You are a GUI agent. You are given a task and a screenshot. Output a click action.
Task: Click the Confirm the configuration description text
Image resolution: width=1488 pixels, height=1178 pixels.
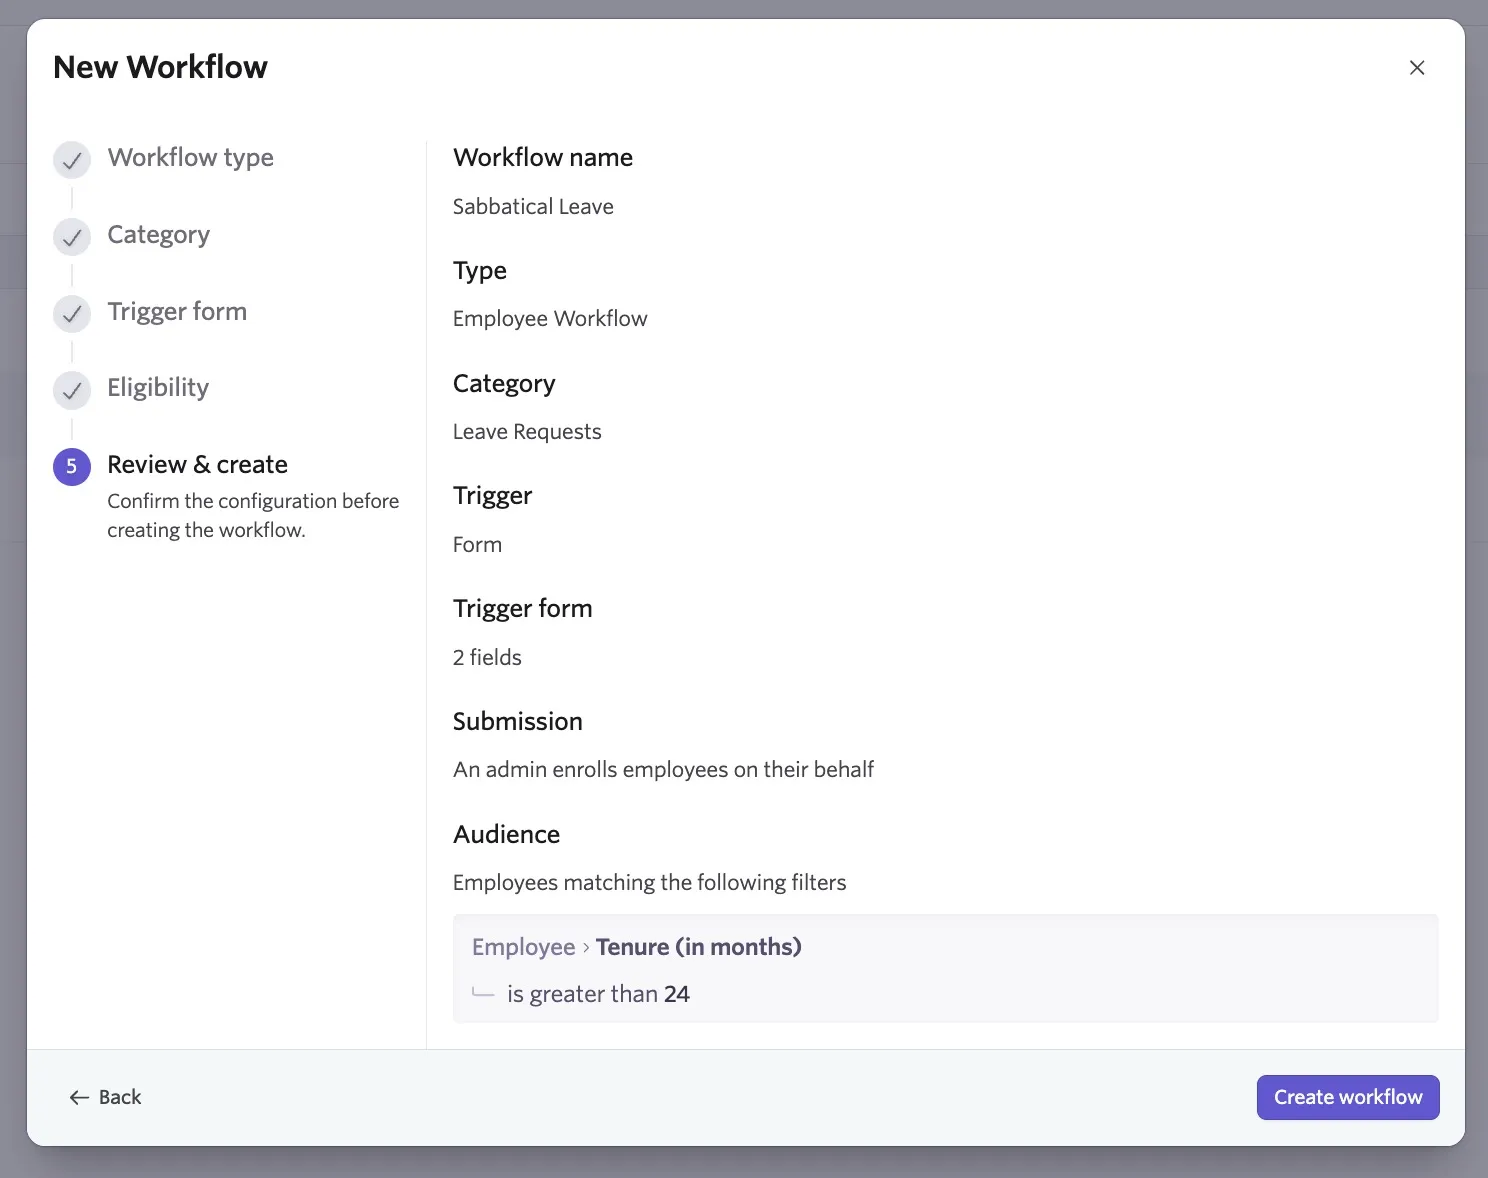click(x=253, y=515)
